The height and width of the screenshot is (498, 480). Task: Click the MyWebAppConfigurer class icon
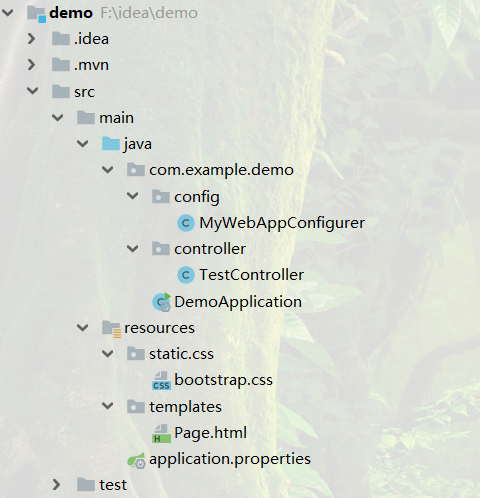[186, 223]
